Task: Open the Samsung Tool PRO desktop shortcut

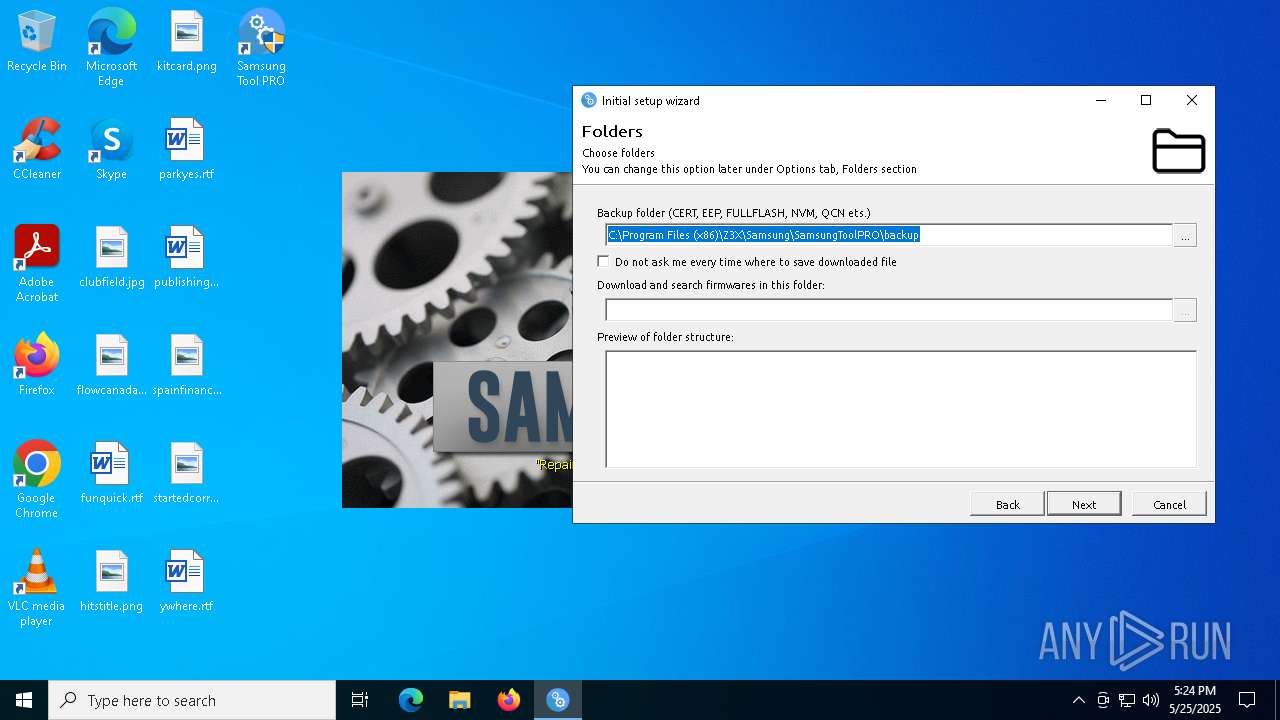Action: coord(261,48)
